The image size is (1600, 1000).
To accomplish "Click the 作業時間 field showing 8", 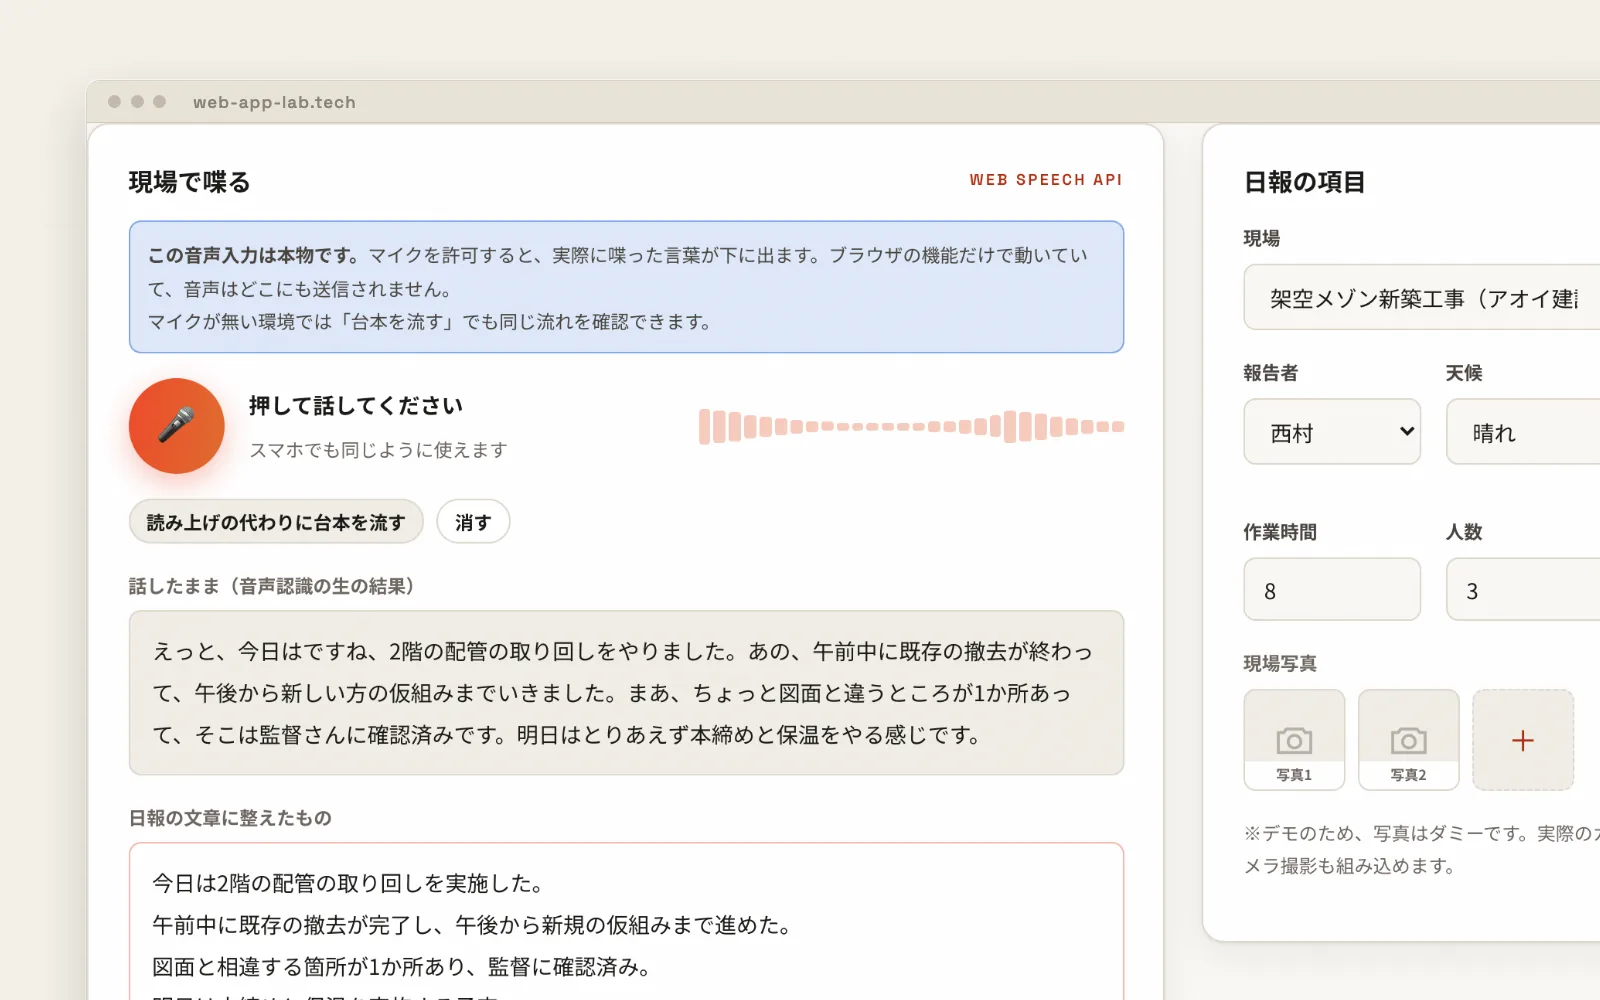I will pyautogui.click(x=1332, y=590).
